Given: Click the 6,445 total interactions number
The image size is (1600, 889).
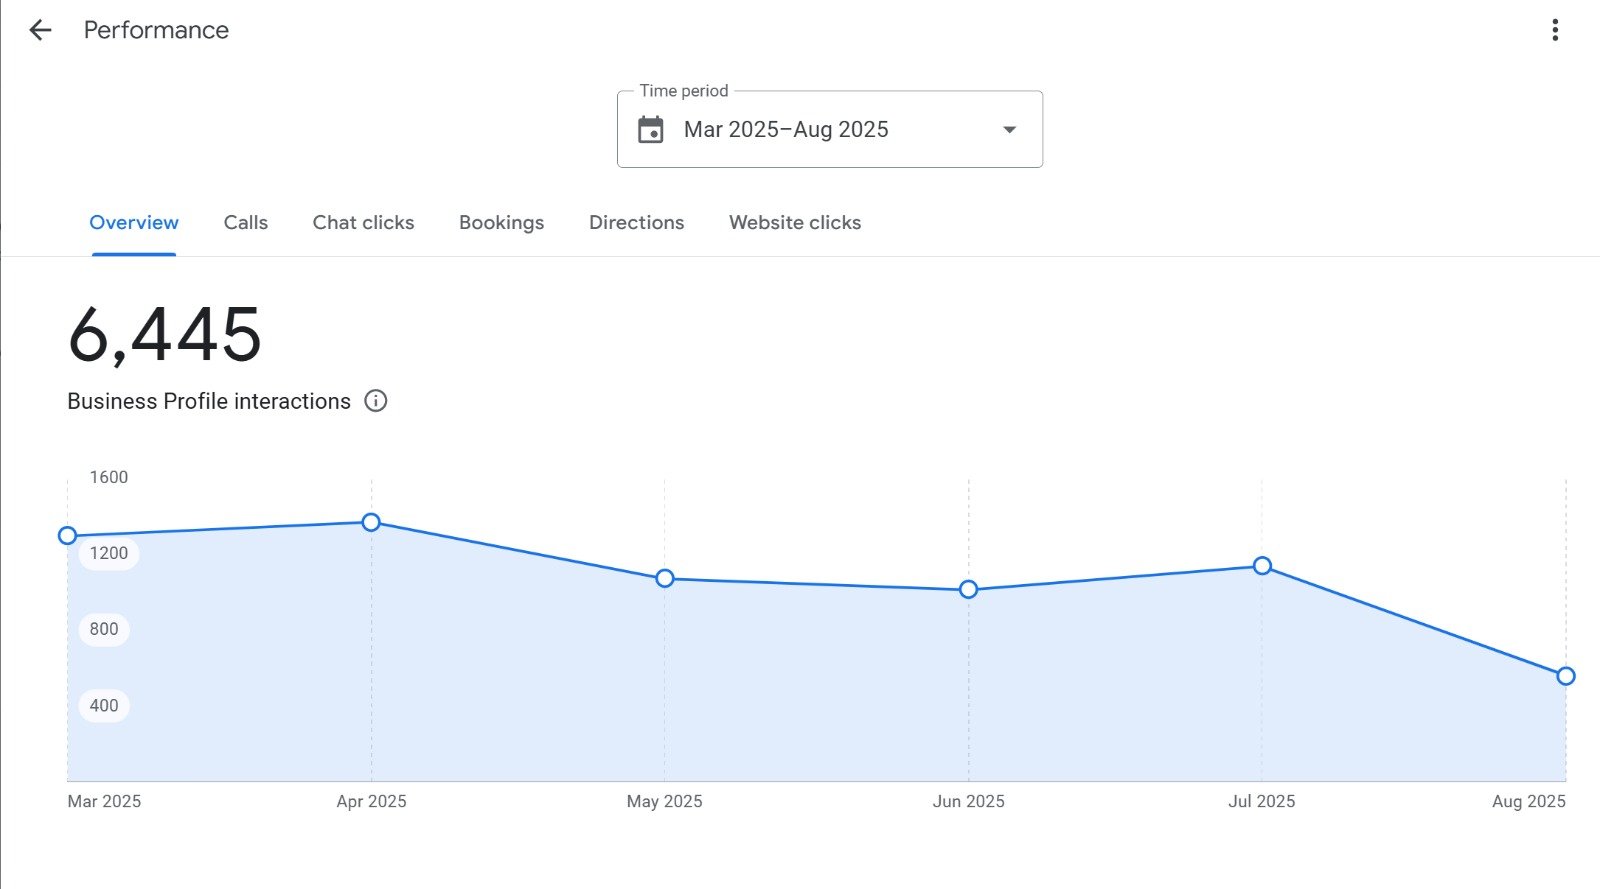Looking at the screenshot, I should 165,335.
